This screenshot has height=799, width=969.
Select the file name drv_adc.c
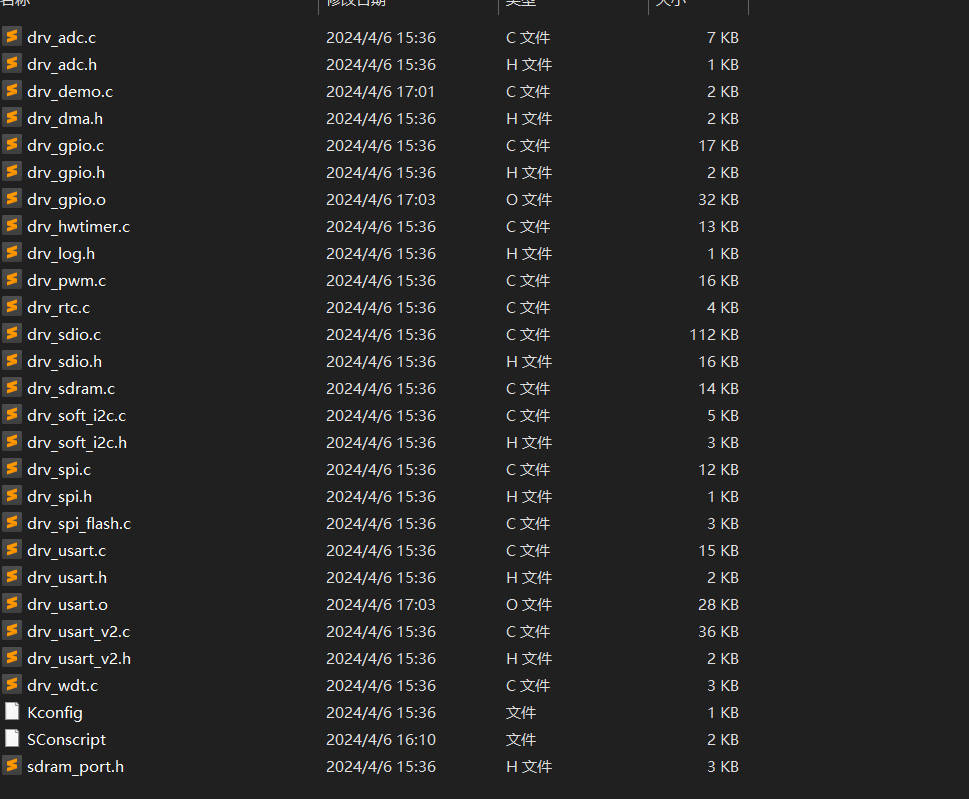coord(61,38)
